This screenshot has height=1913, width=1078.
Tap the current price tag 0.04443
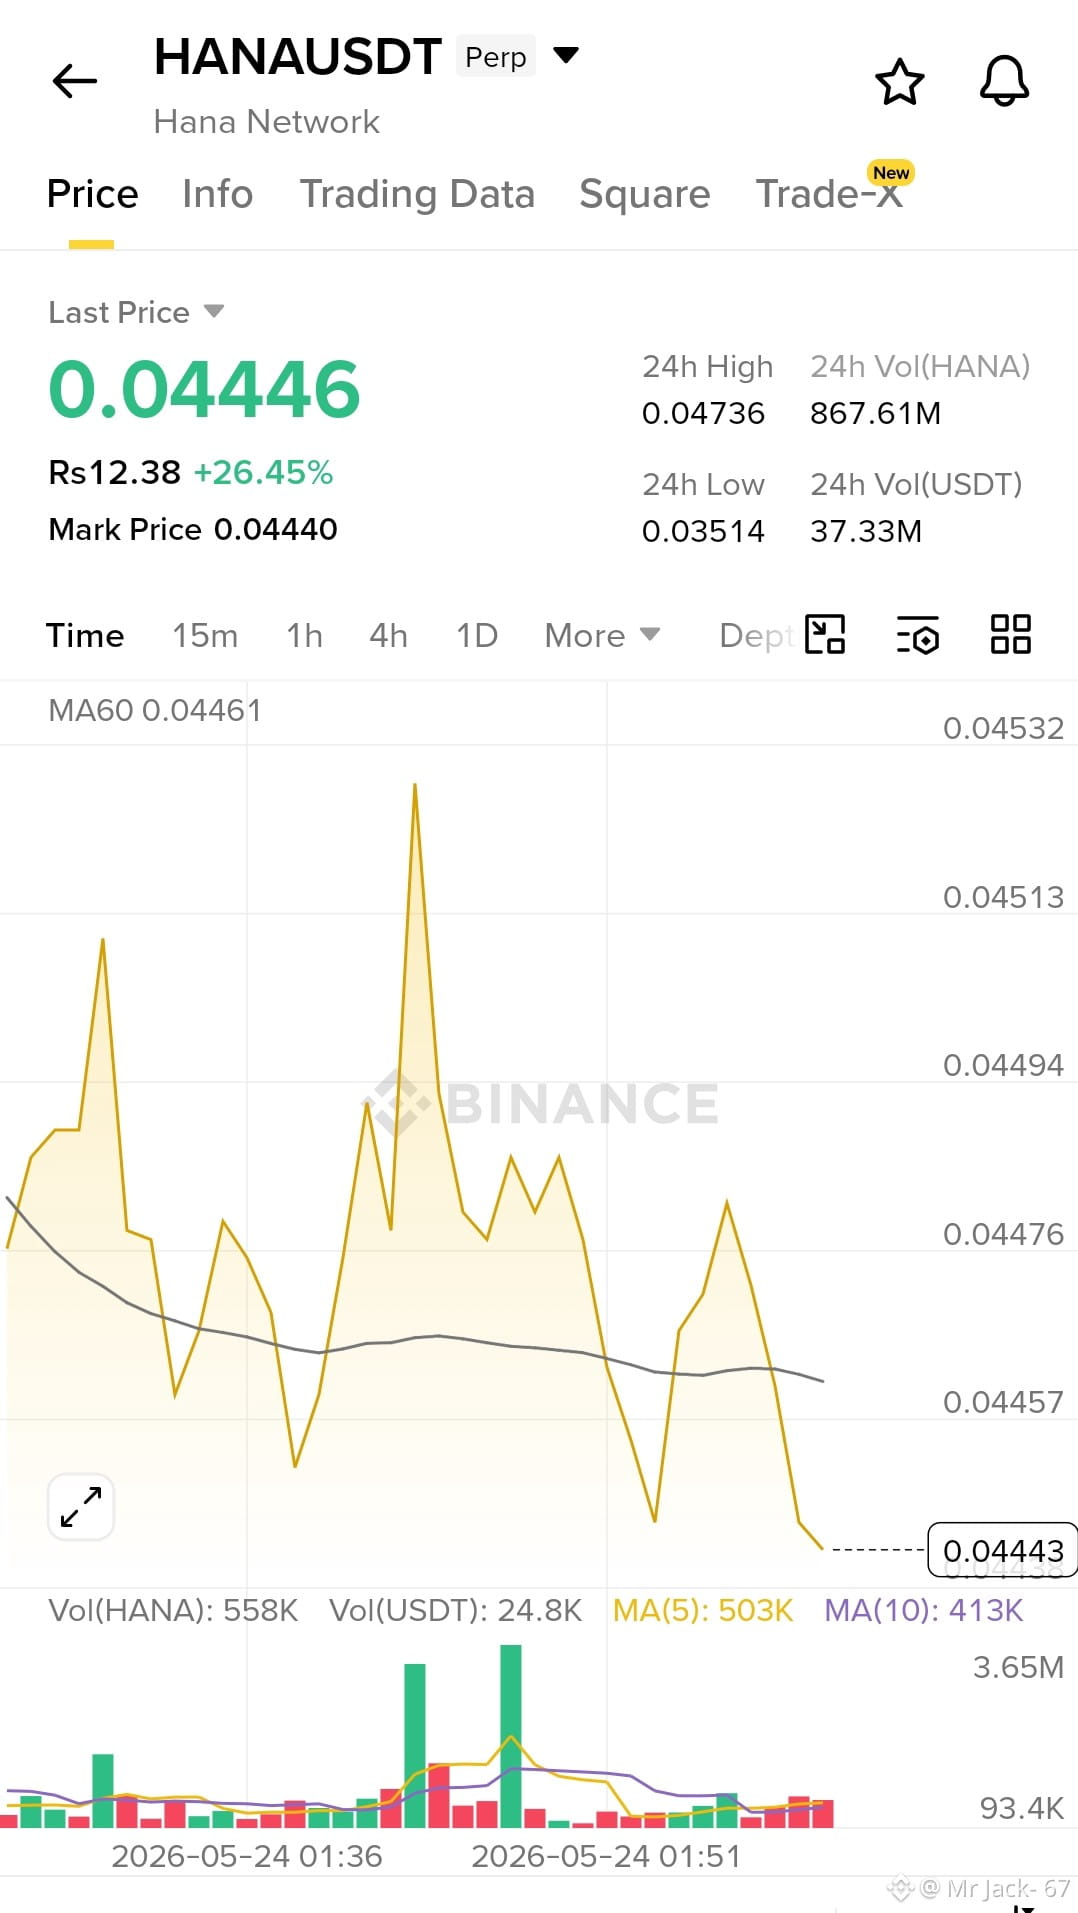[x=1003, y=1550]
